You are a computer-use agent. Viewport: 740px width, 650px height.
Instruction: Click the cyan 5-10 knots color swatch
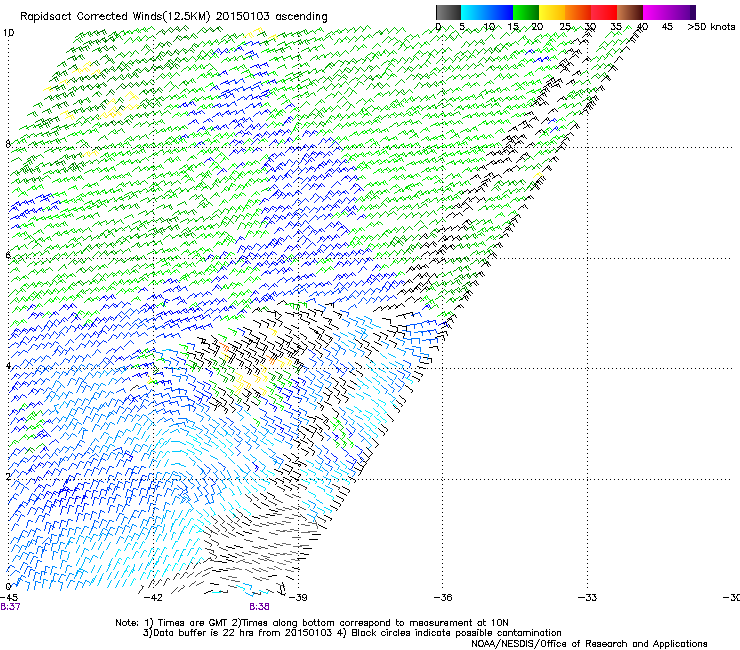474,12
